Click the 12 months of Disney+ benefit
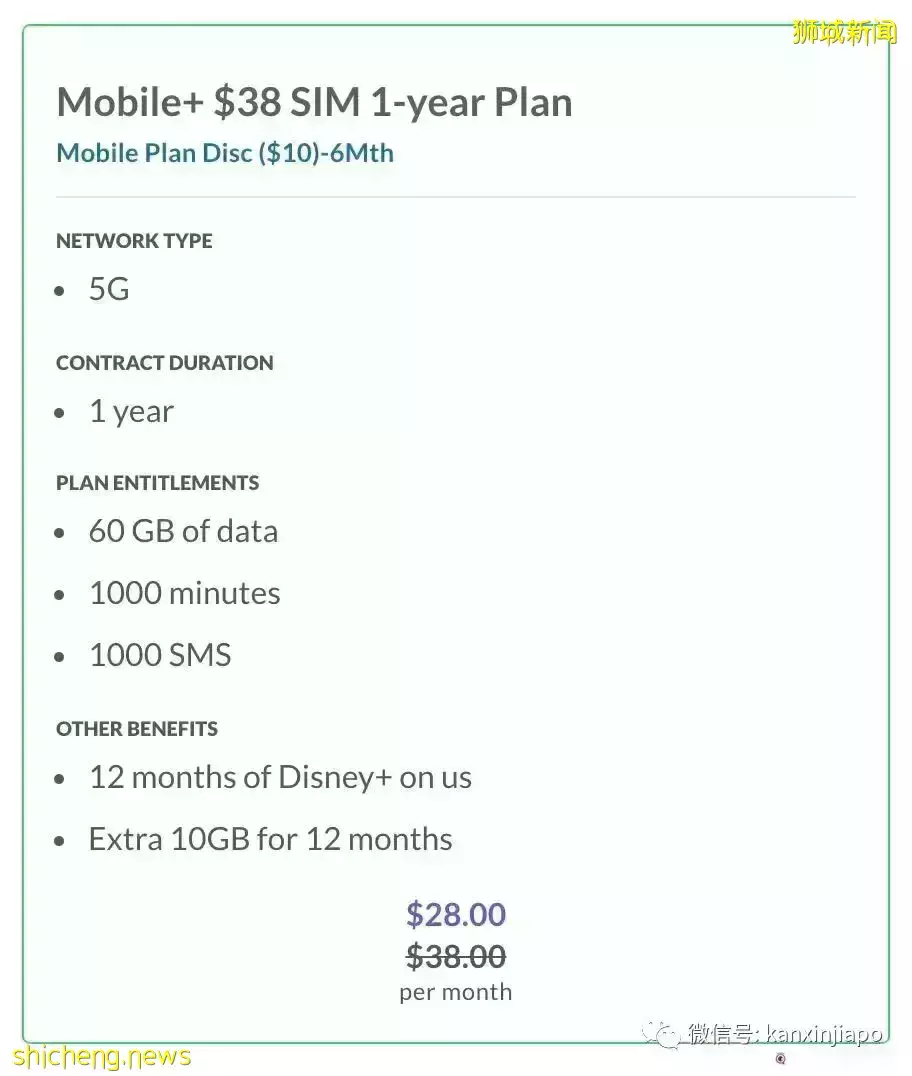 [x=280, y=777]
